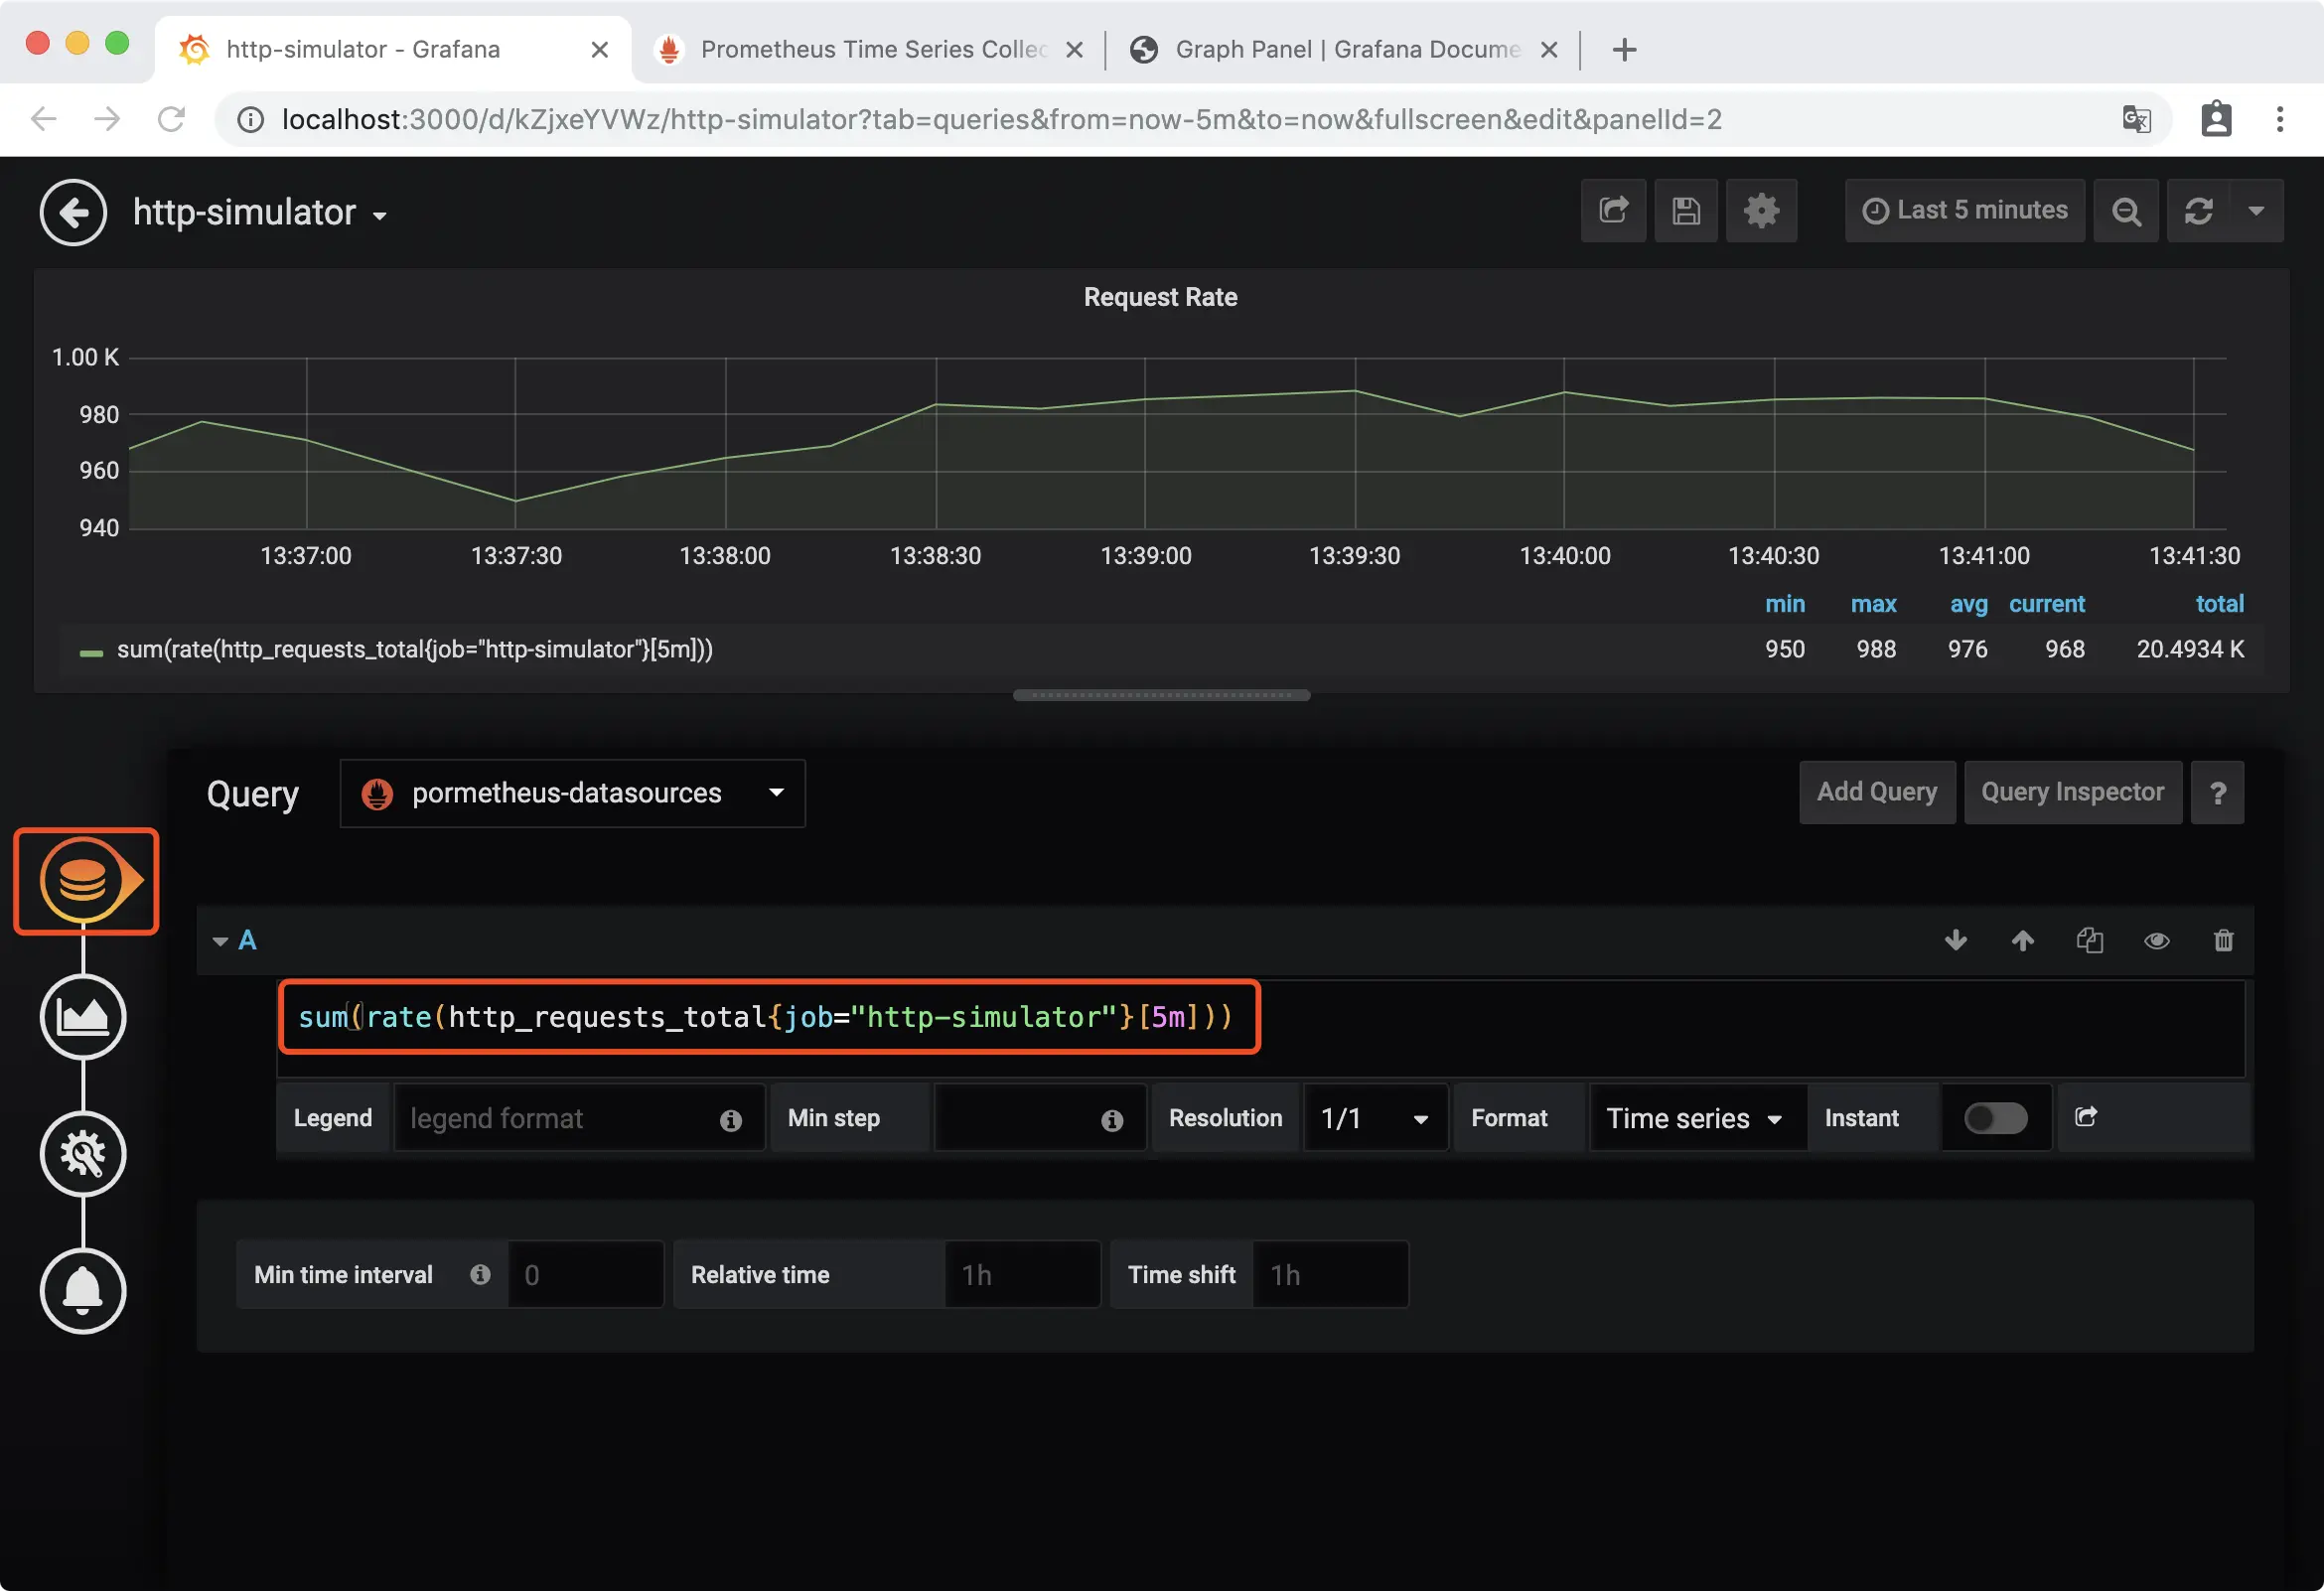This screenshot has height=1591, width=2324.
Task: Sort legend by avg column
Action: pos(1968,604)
